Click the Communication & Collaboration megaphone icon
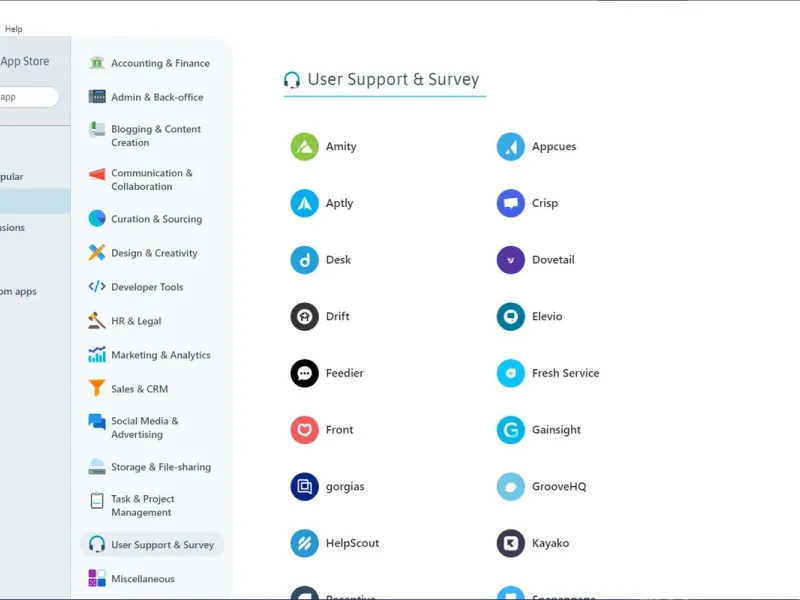The height and width of the screenshot is (600, 800). 96,174
